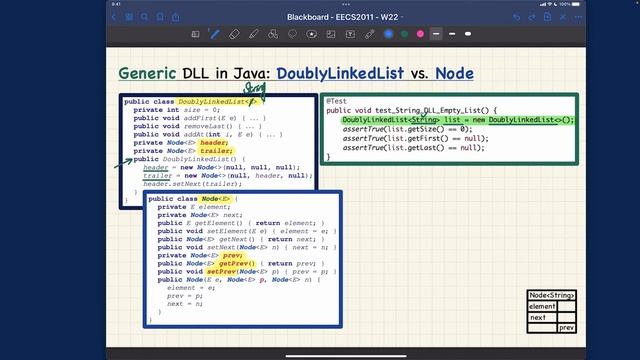Viewport: 640px width, 360px height.
Task: Click "header.setNext(trailer);" code line
Action: pos(192,184)
